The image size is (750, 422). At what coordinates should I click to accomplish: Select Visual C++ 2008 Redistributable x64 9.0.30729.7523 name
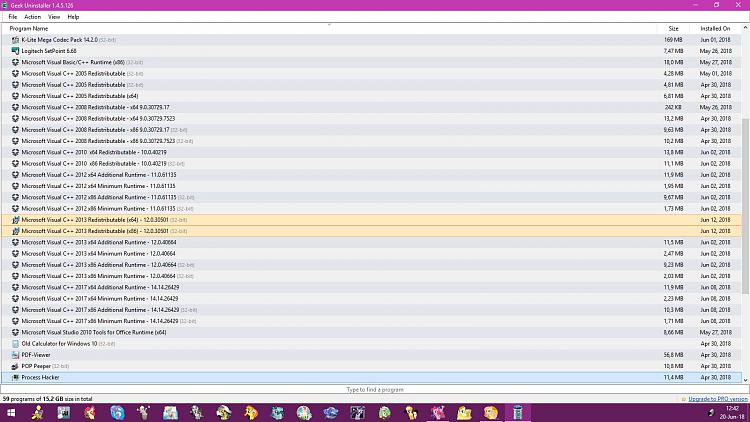(x=98, y=119)
